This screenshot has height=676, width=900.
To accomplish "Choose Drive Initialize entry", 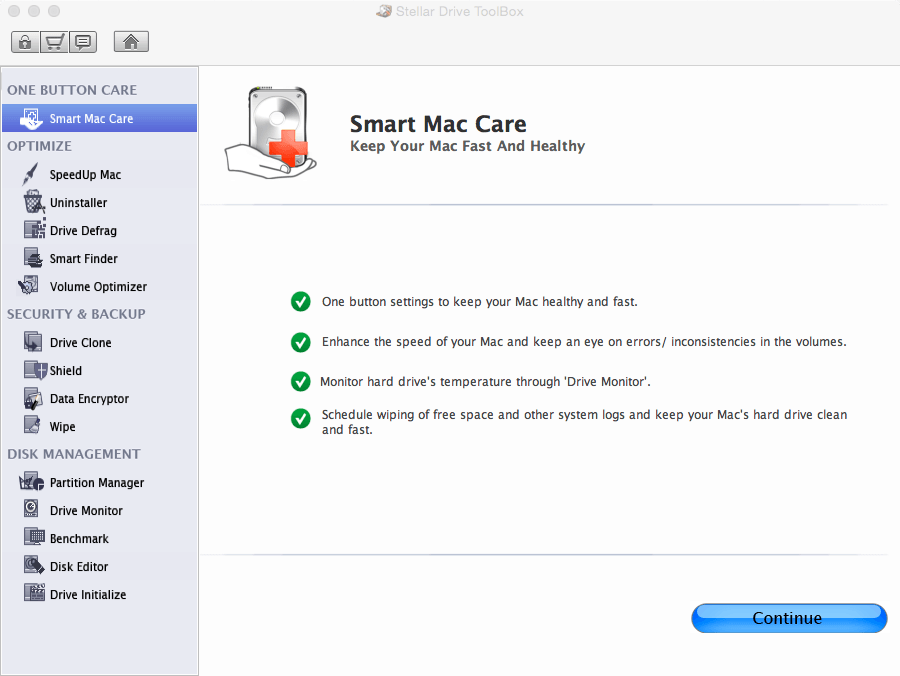I will (x=88, y=595).
